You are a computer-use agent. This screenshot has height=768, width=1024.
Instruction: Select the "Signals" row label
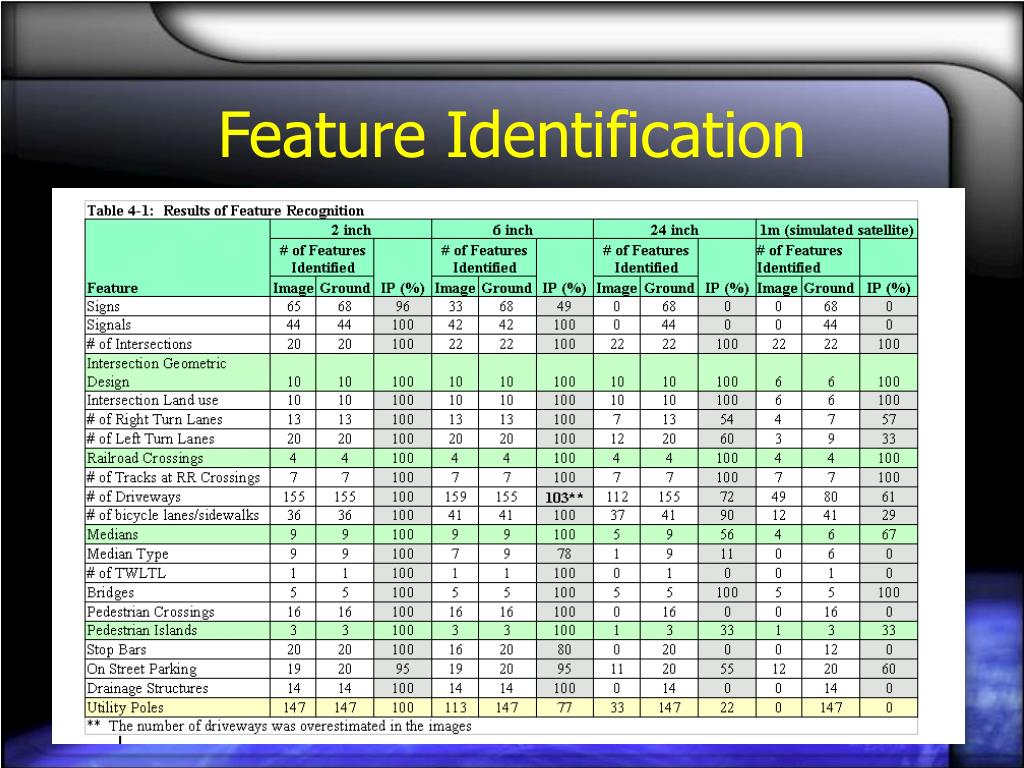[109, 325]
